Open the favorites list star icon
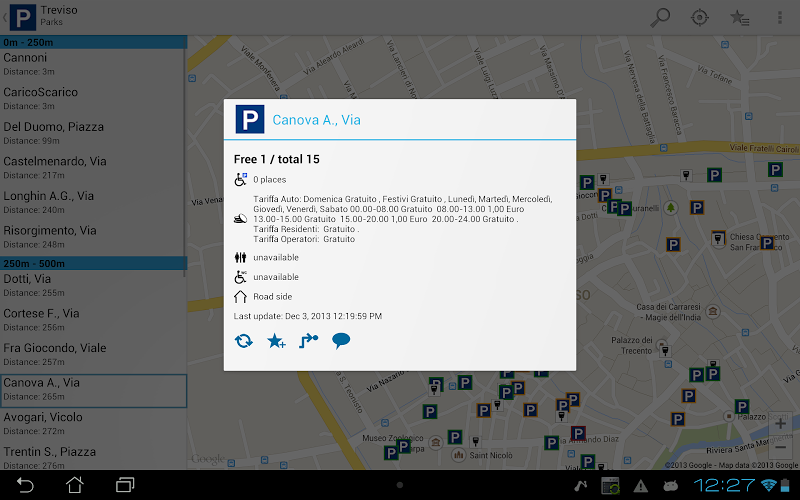 coord(739,17)
